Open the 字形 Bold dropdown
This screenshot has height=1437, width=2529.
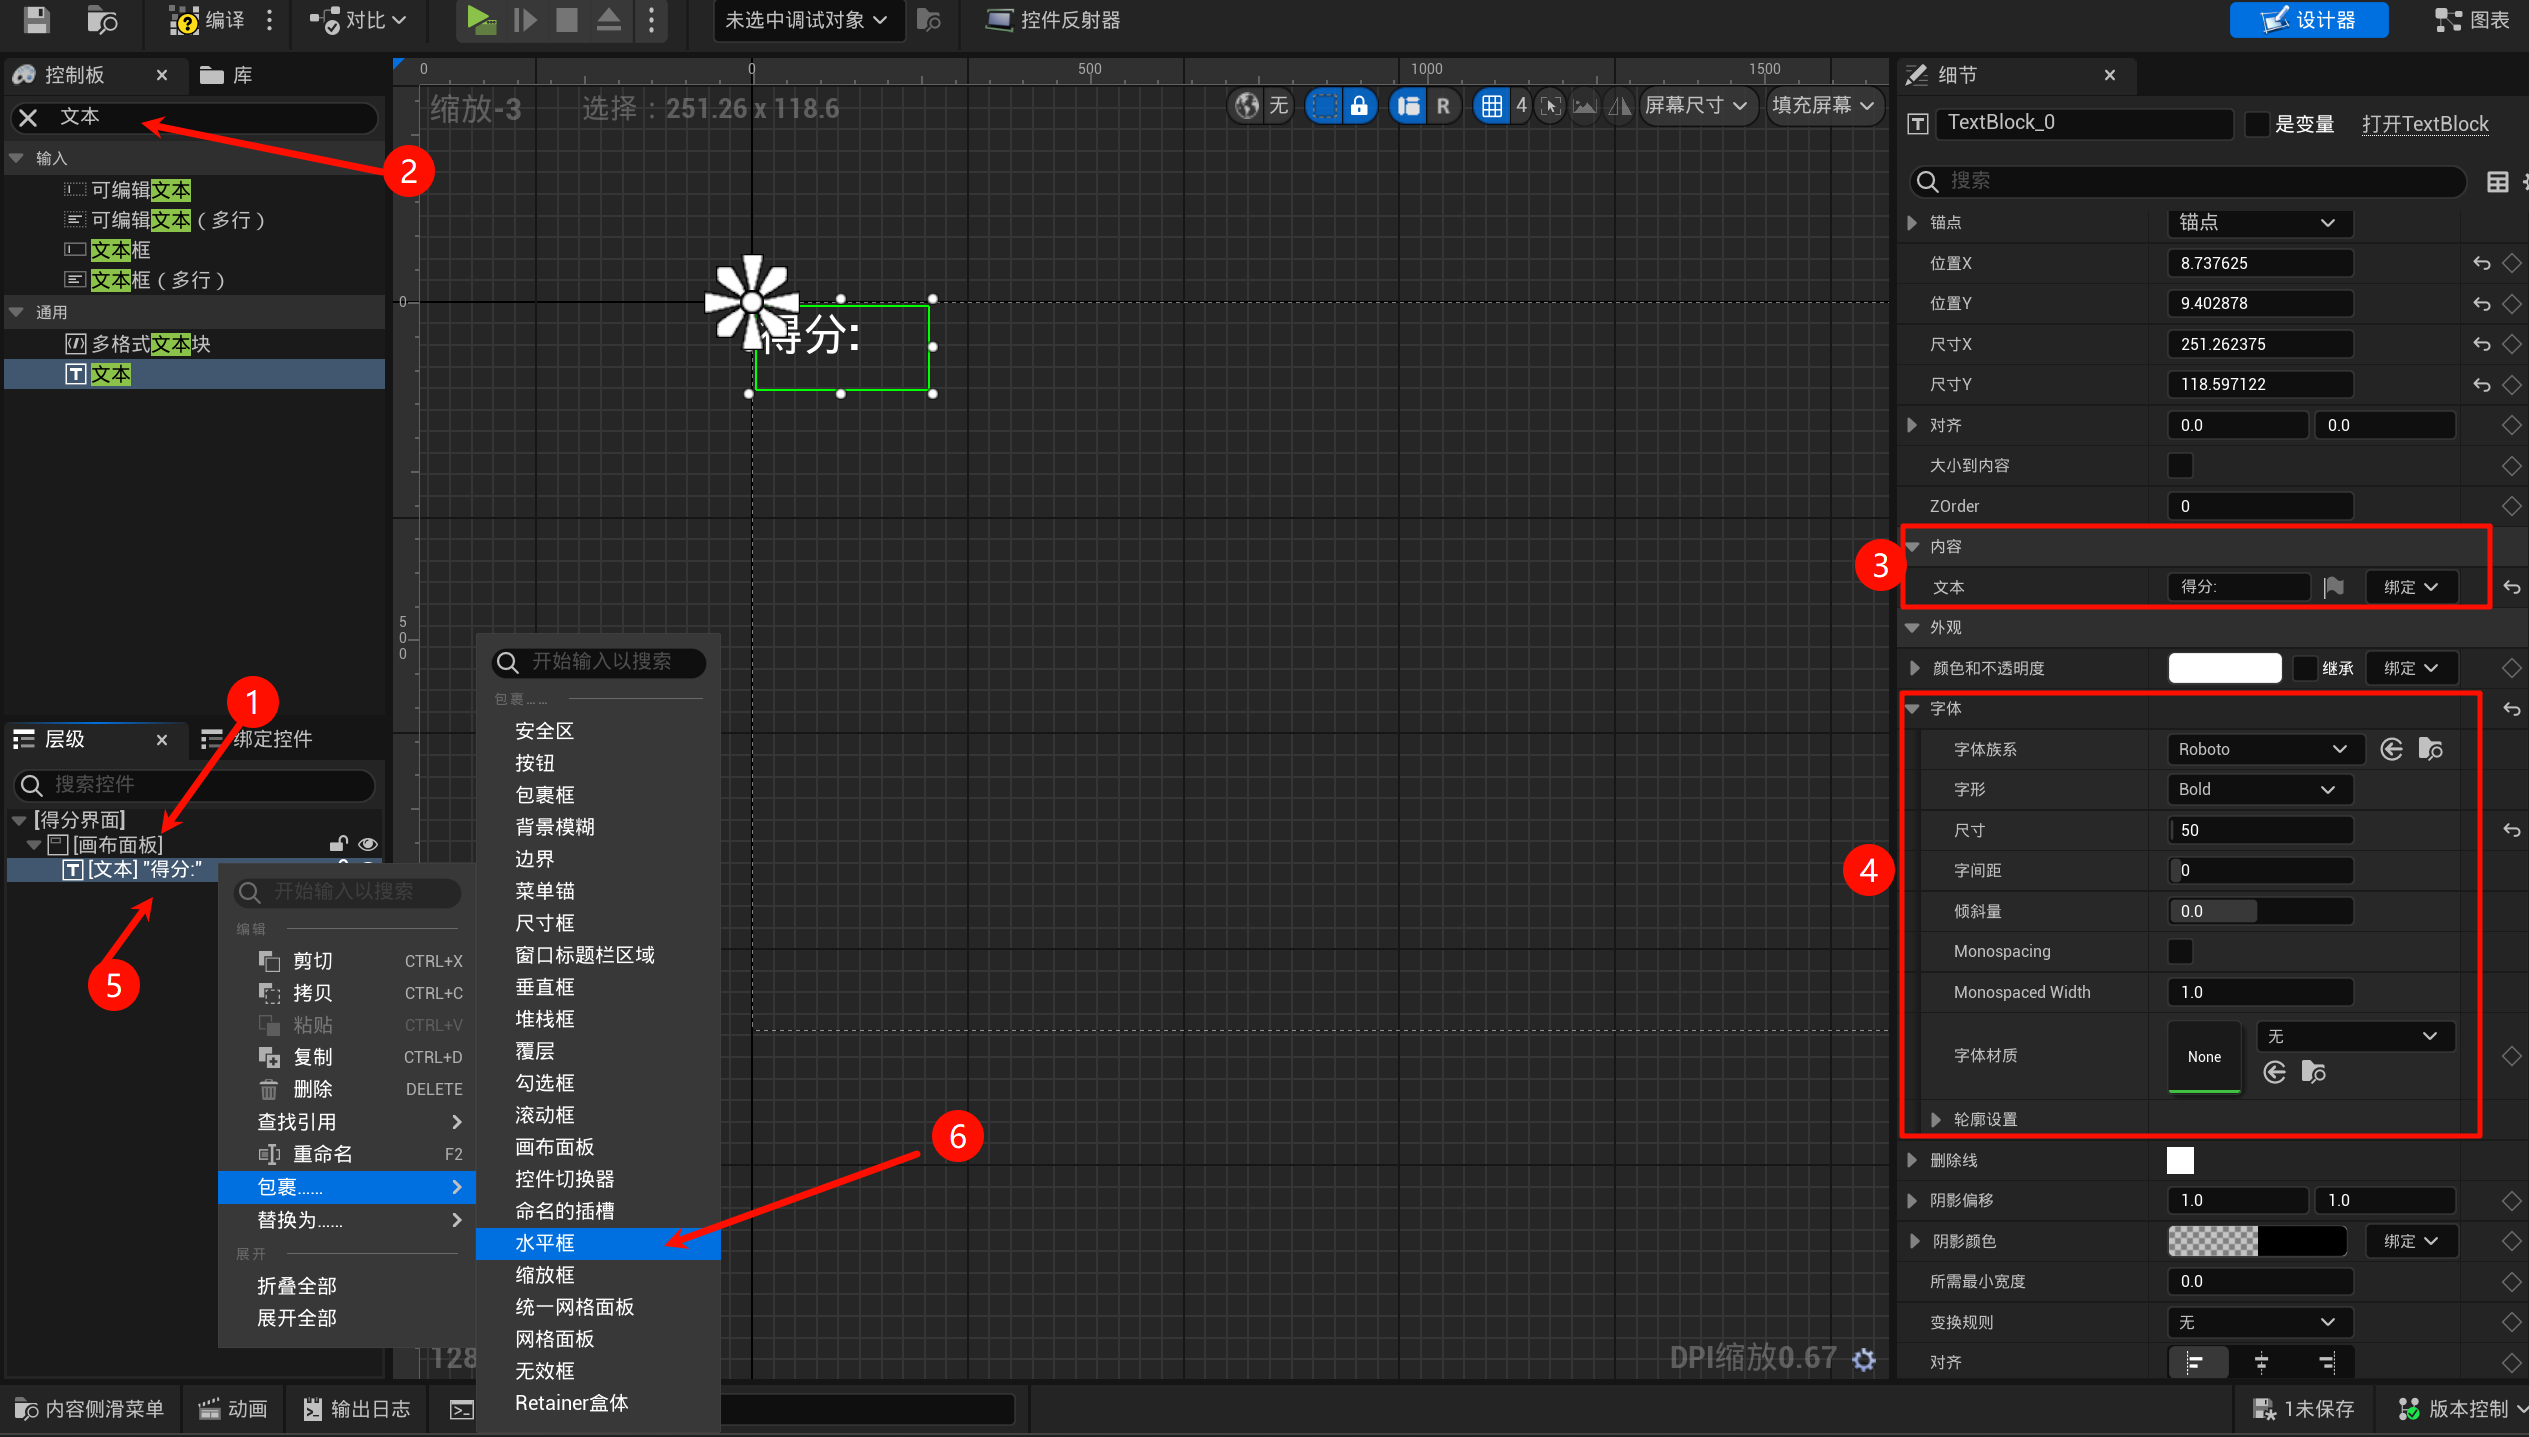tap(2258, 789)
